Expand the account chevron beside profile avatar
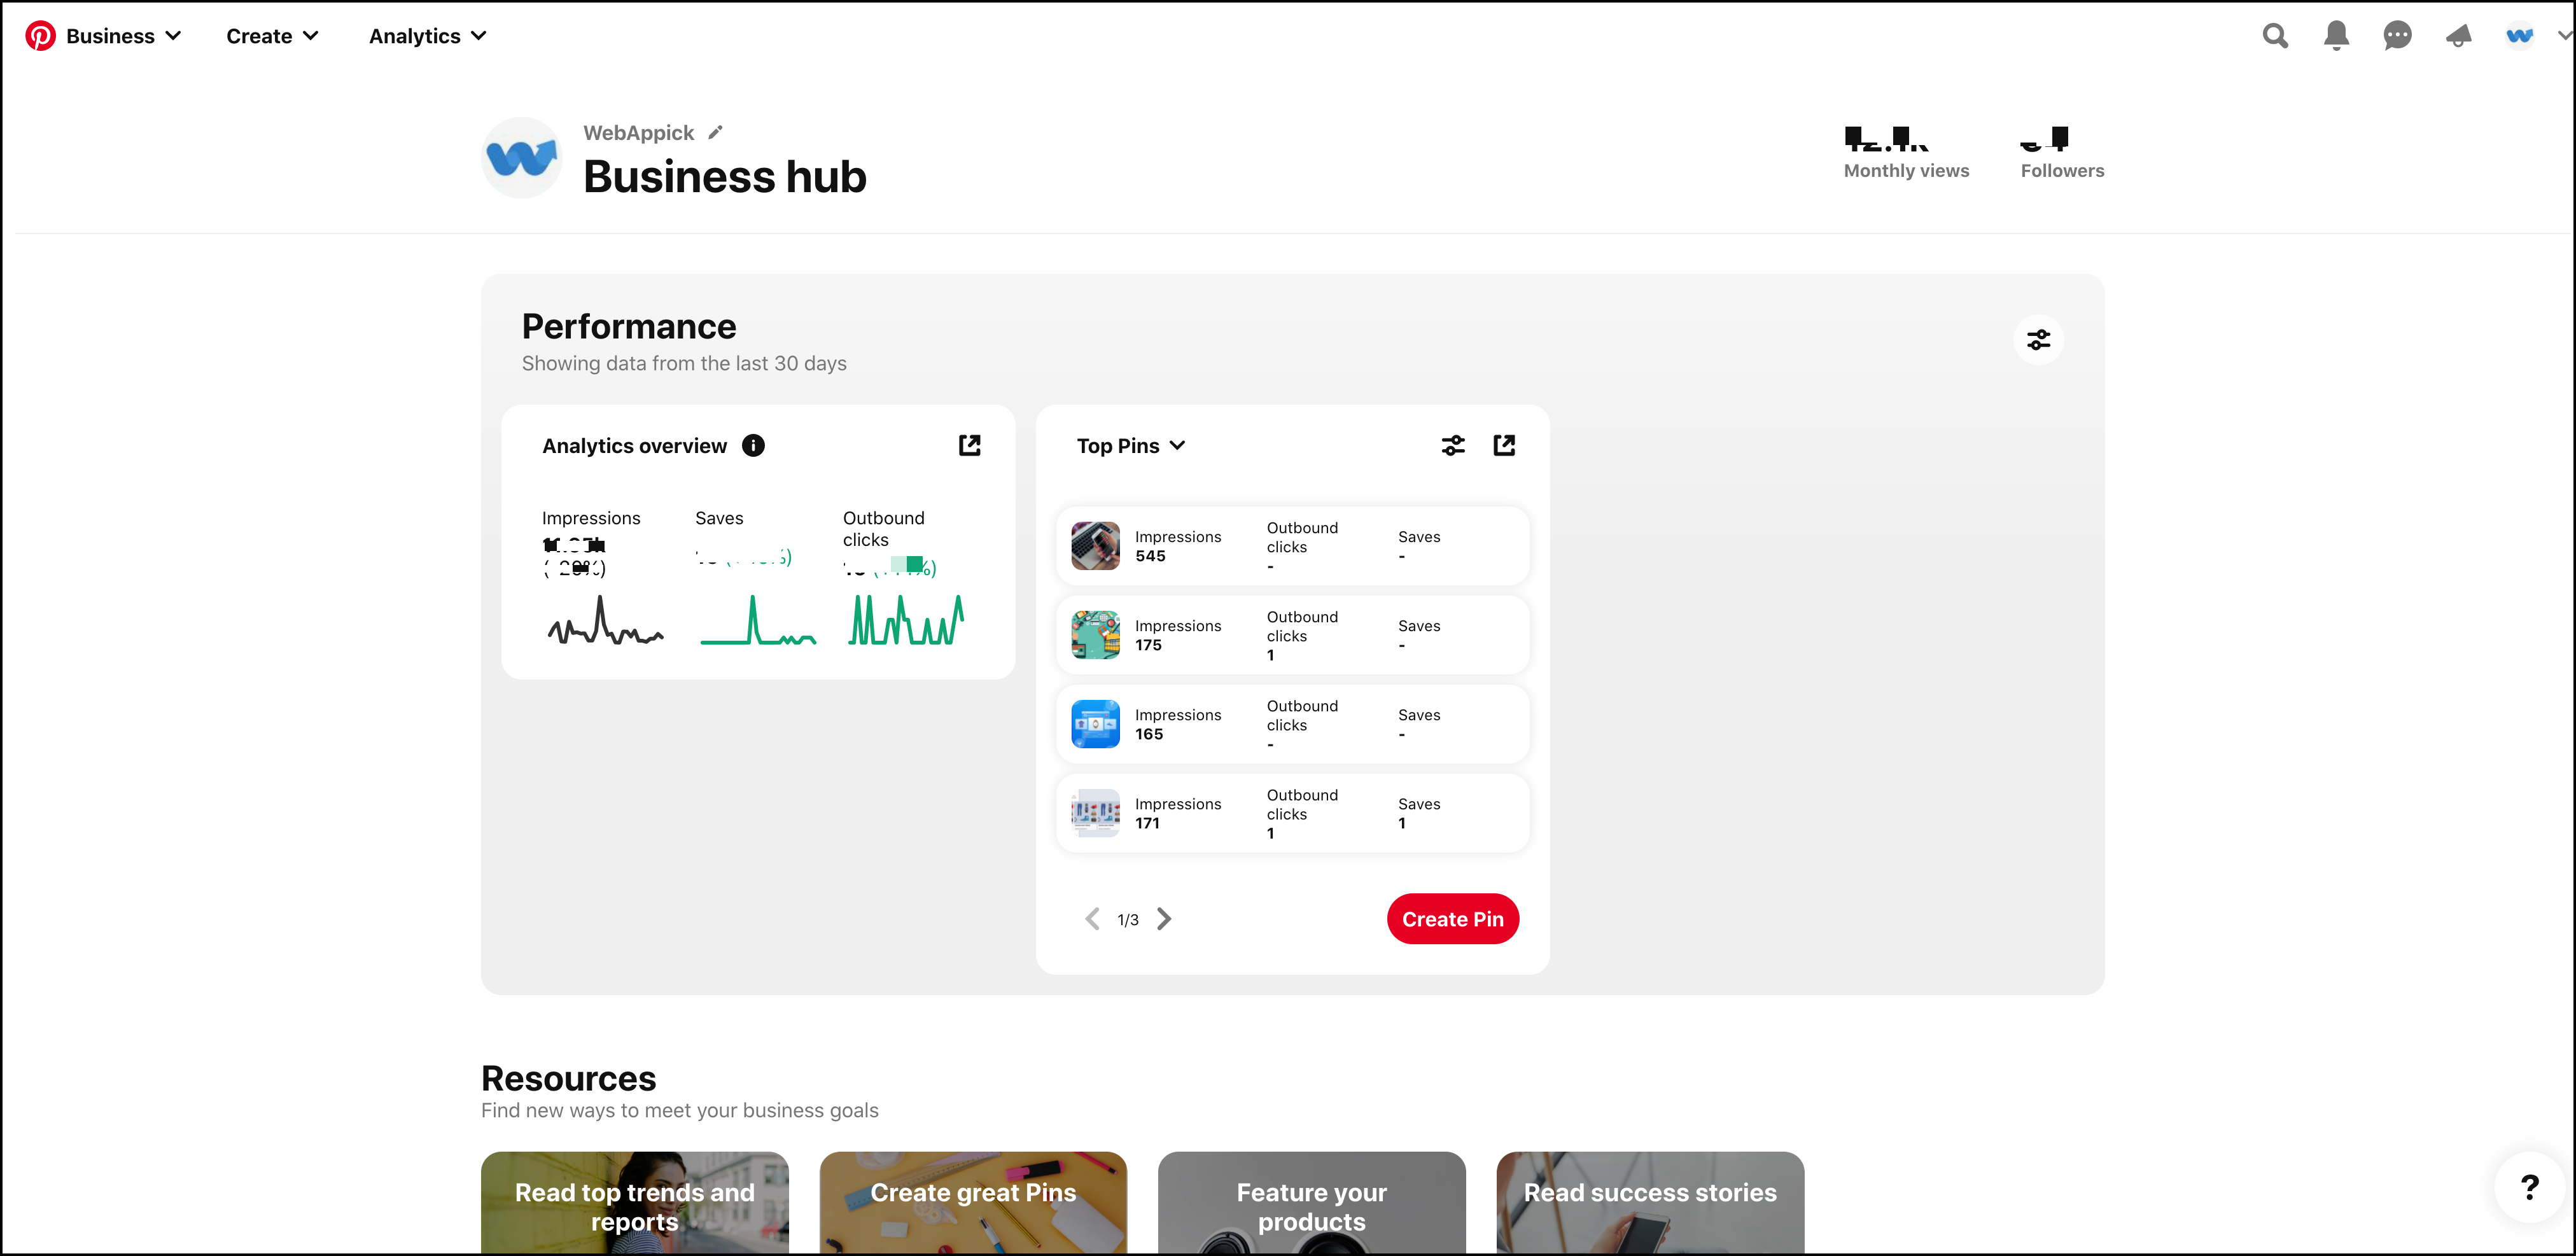The width and height of the screenshot is (2576, 1256). pyautogui.click(x=2564, y=35)
